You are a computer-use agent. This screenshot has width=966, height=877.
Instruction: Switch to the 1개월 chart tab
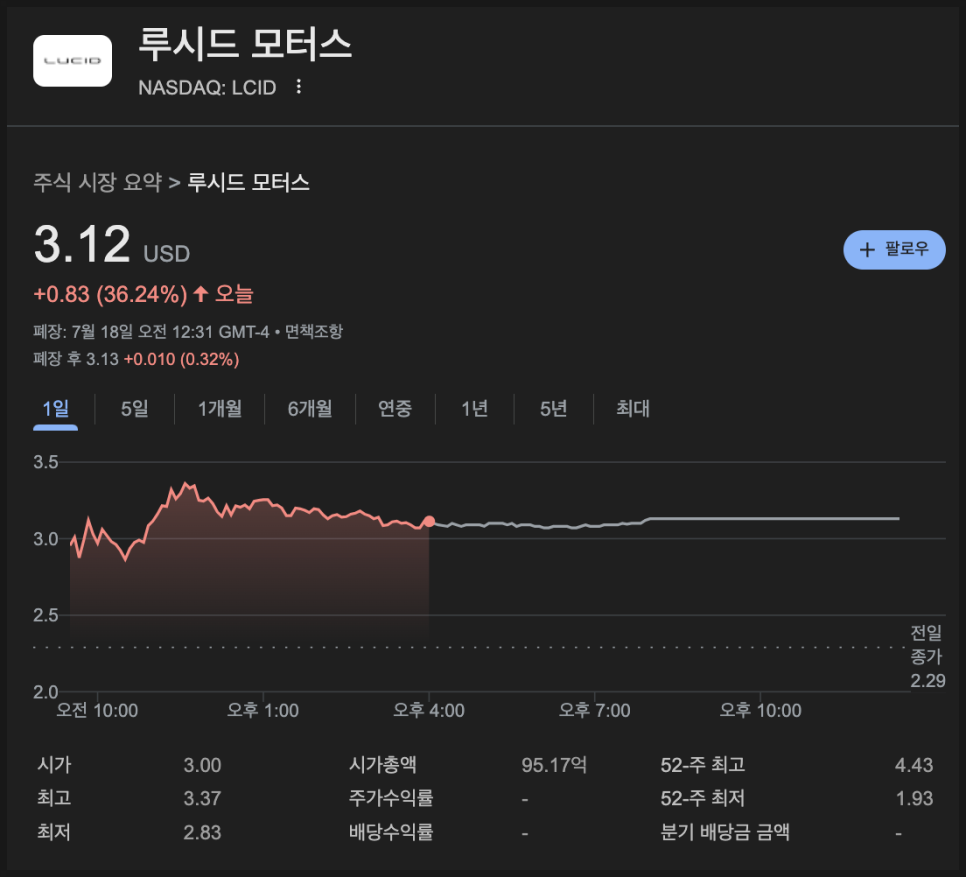(x=219, y=409)
